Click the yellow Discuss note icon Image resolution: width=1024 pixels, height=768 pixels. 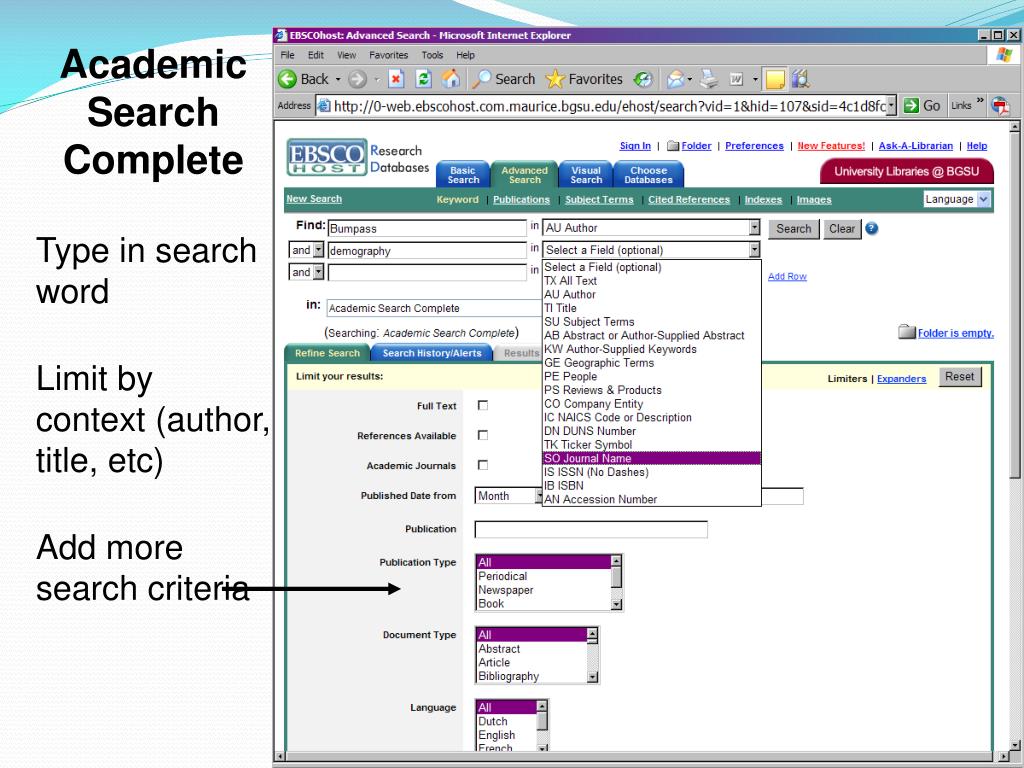coord(775,80)
